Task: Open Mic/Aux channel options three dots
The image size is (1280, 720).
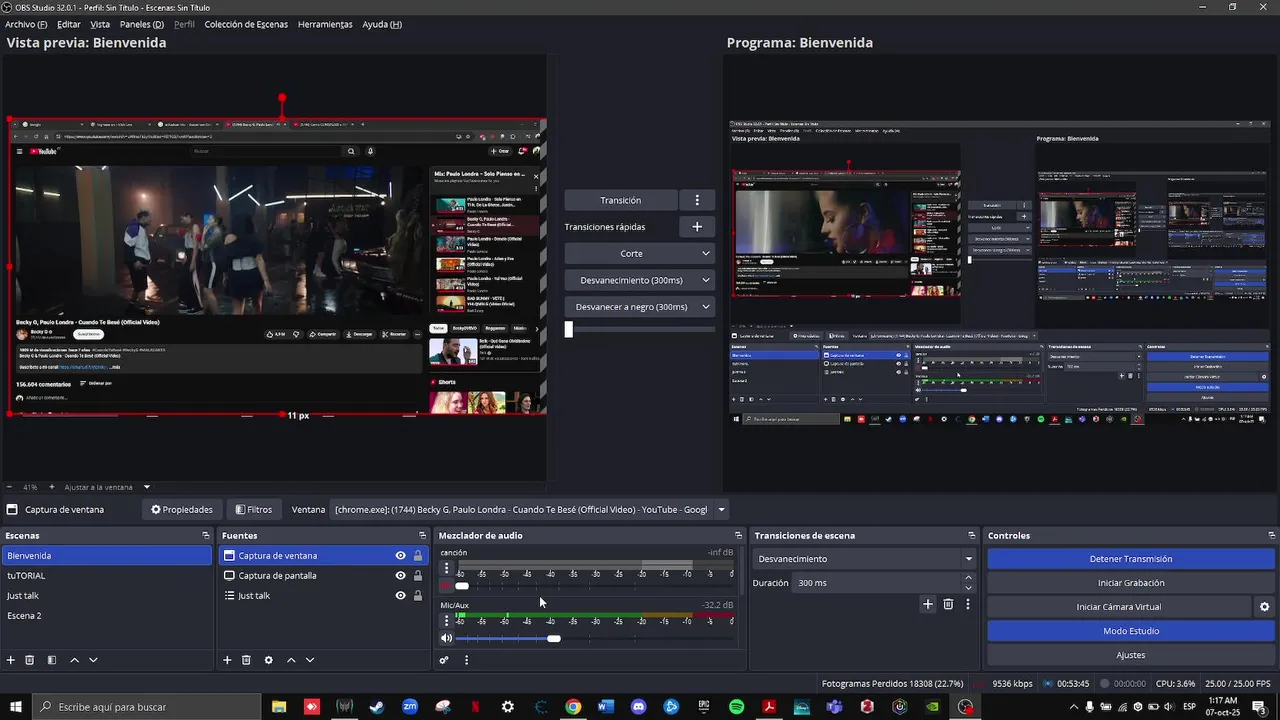Action: [x=446, y=620]
